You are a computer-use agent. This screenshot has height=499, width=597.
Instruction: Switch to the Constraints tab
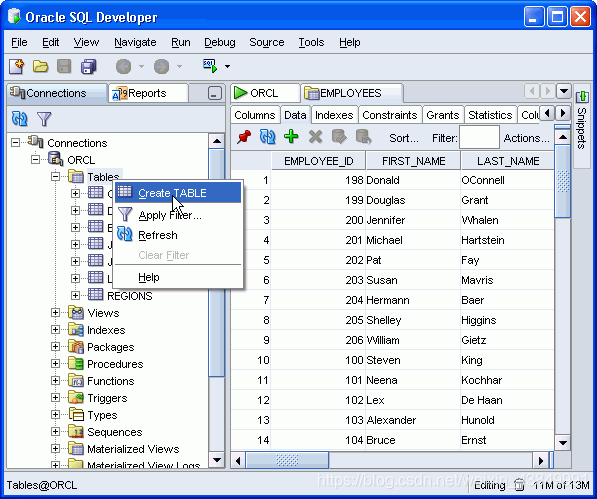[389, 115]
